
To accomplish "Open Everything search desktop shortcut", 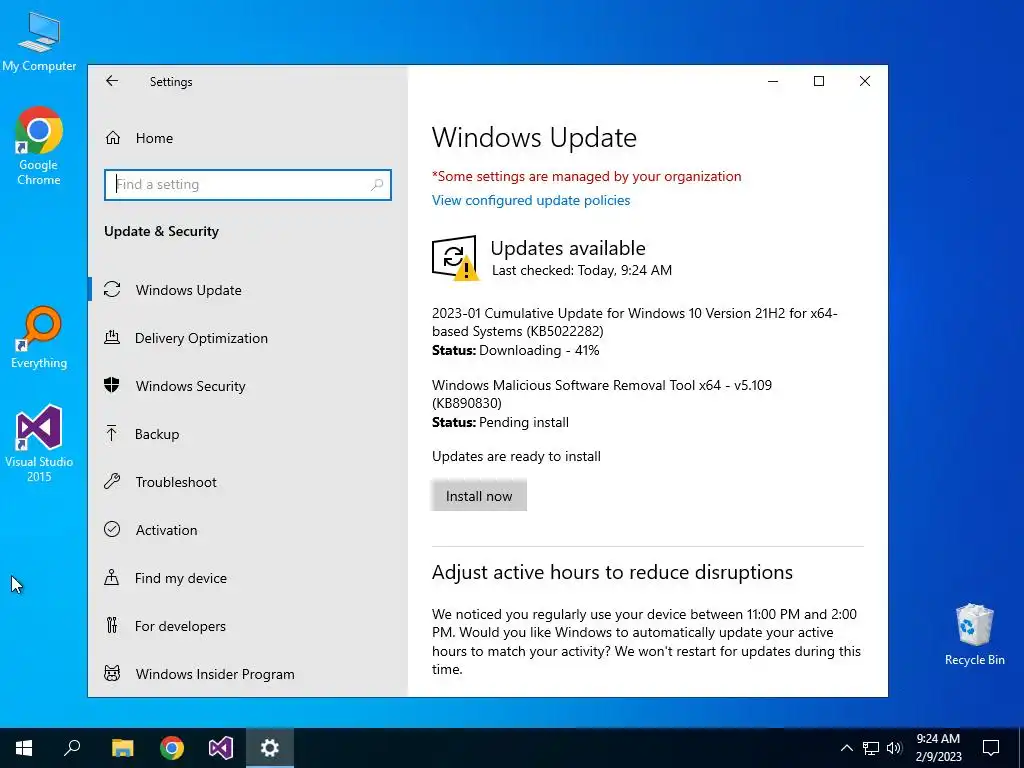I will click(x=39, y=338).
